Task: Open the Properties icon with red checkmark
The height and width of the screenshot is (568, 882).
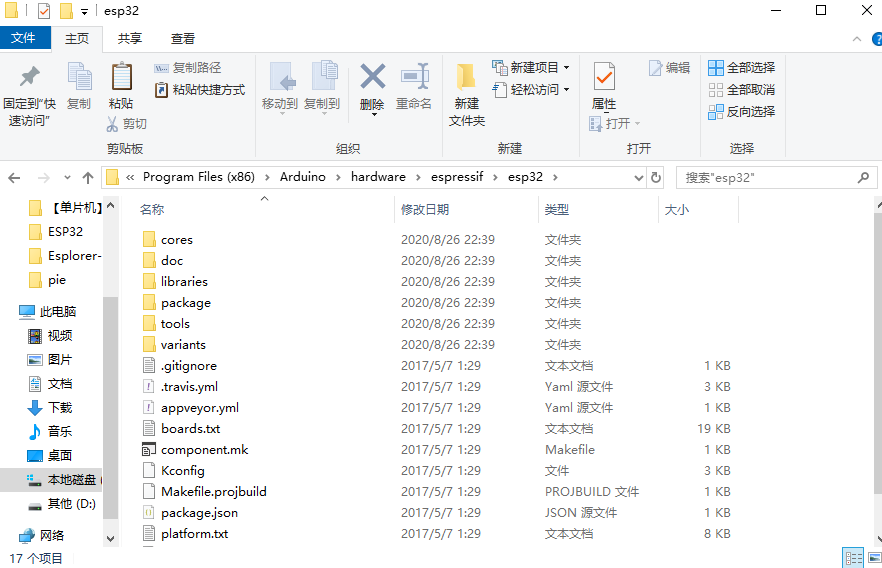Action: point(604,78)
